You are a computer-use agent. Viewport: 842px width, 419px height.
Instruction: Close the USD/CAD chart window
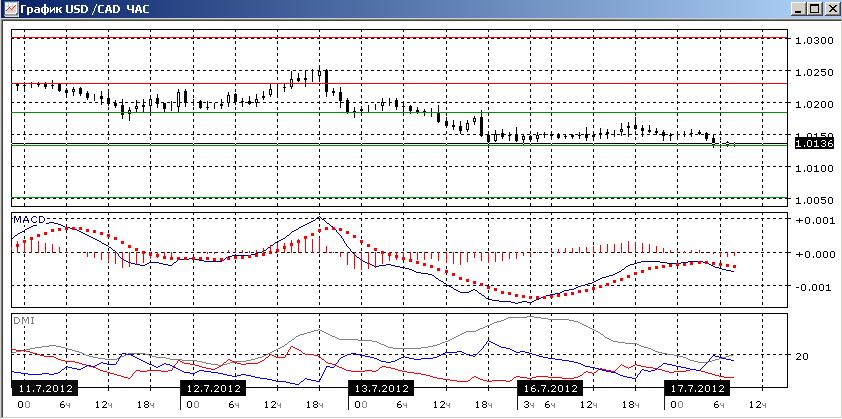[x=830, y=9]
